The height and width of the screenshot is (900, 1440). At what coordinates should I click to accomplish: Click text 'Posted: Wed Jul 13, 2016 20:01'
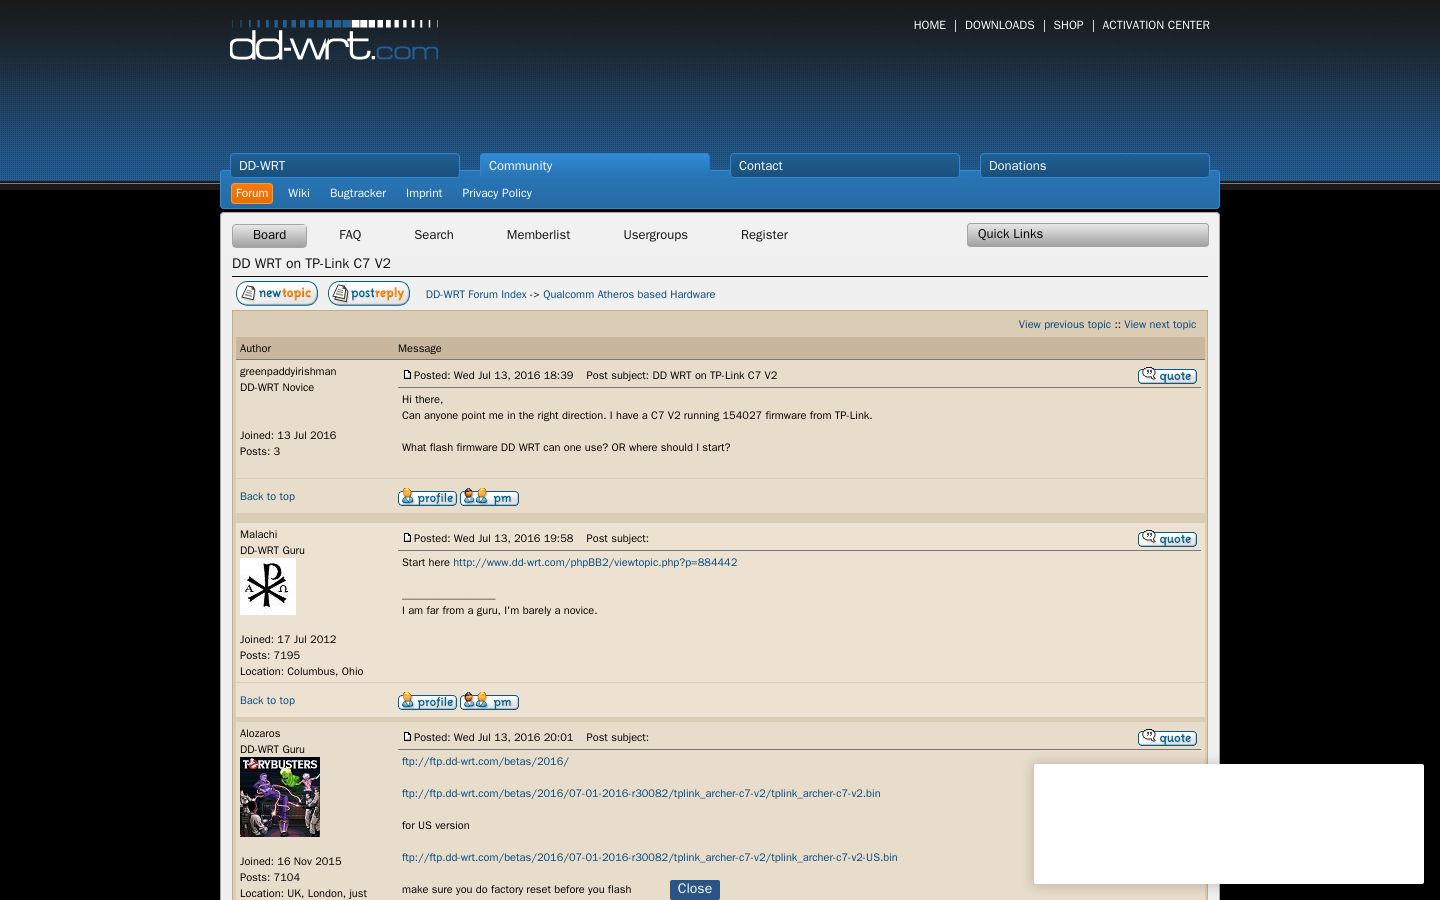(494, 737)
